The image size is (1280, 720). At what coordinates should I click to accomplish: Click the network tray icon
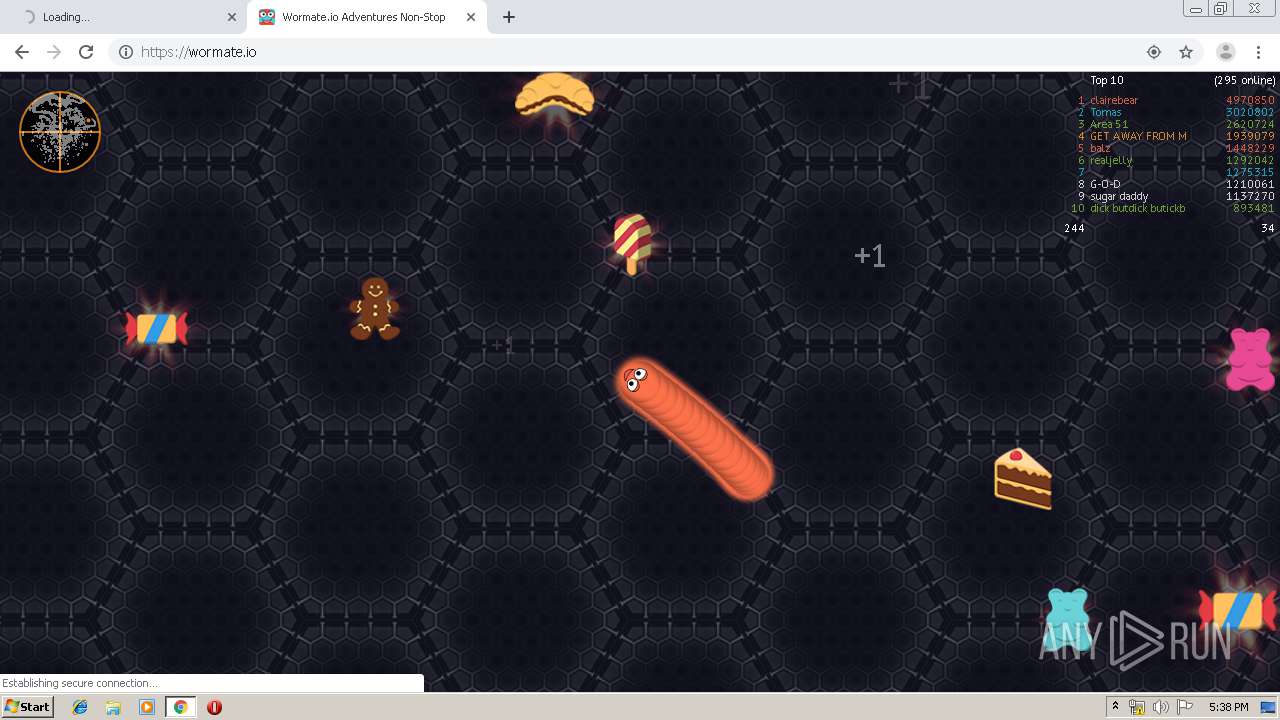[1137, 707]
